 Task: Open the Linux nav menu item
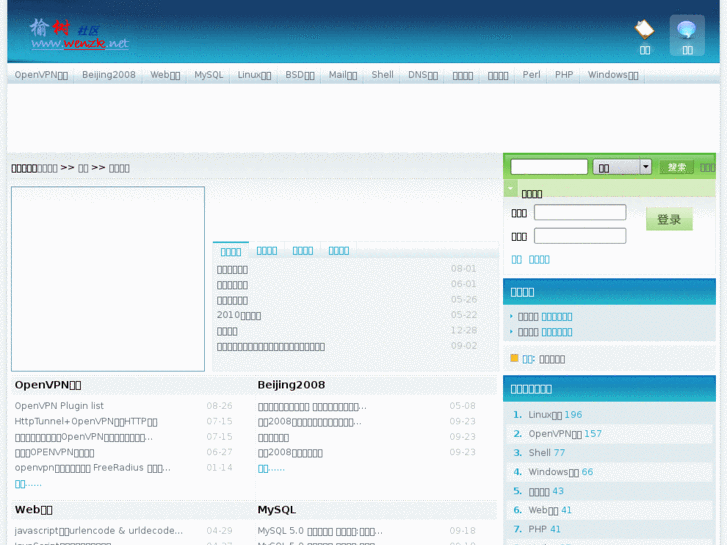coord(254,75)
